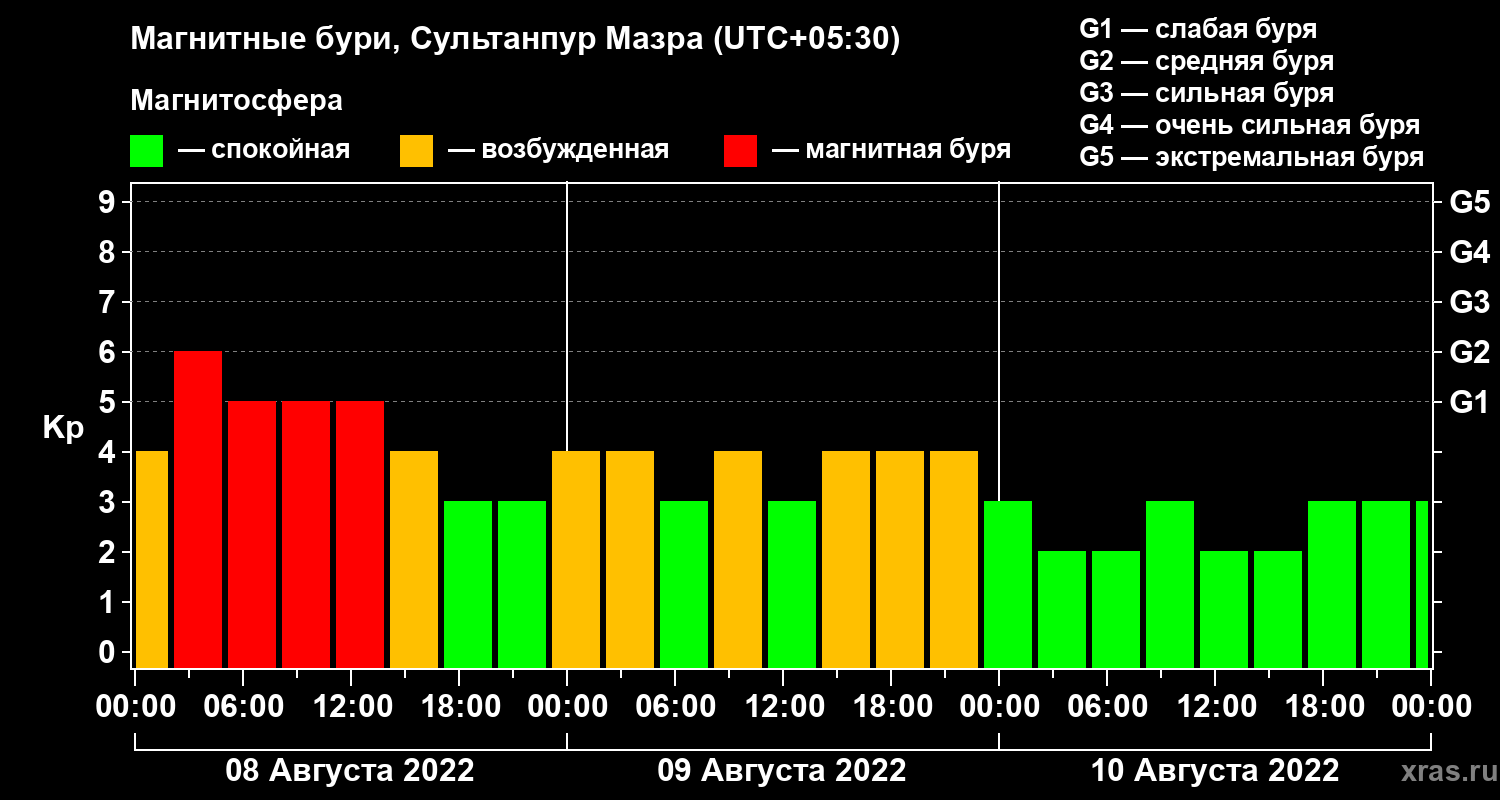
Task: Click the date label 10 Августа 2022
Action: (x=1215, y=771)
